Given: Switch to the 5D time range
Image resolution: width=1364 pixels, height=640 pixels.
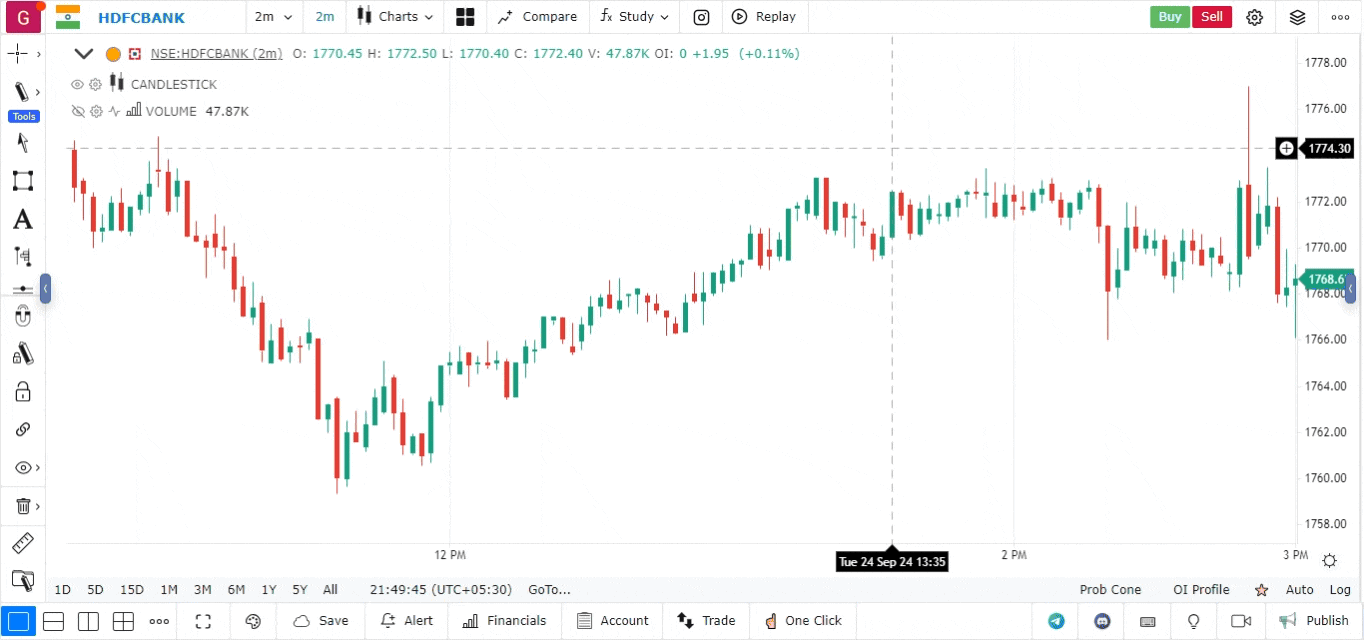Looking at the screenshot, I should (x=95, y=590).
